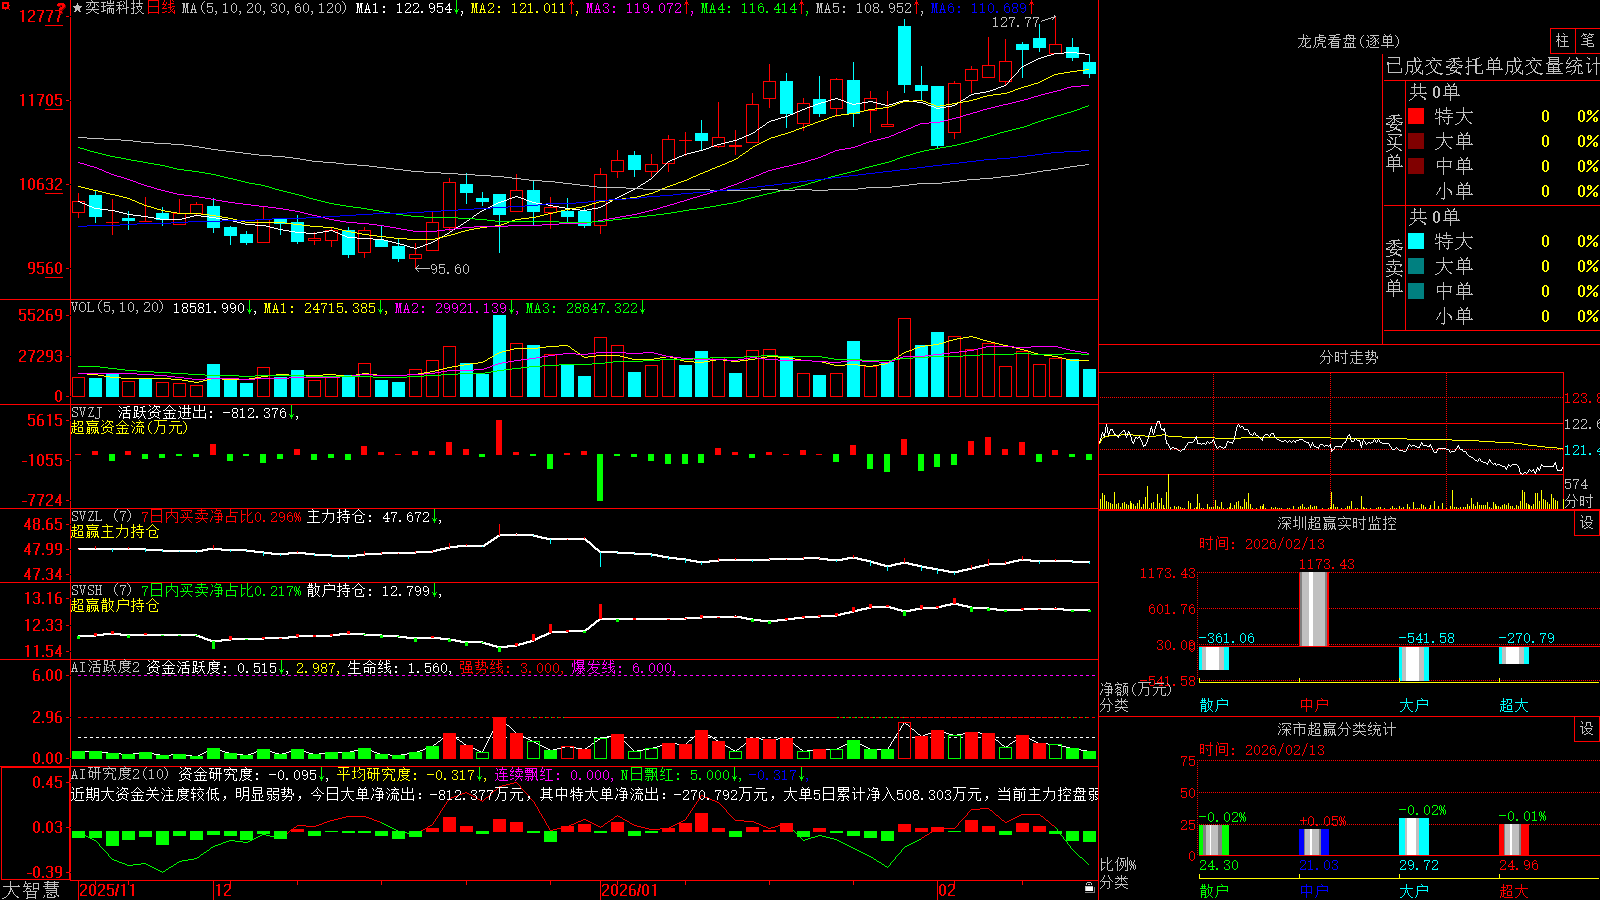The height and width of the screenshot is (900, 1600).
Task: Select the 2025/11 date on the timeline
Action: coord(107,890)
